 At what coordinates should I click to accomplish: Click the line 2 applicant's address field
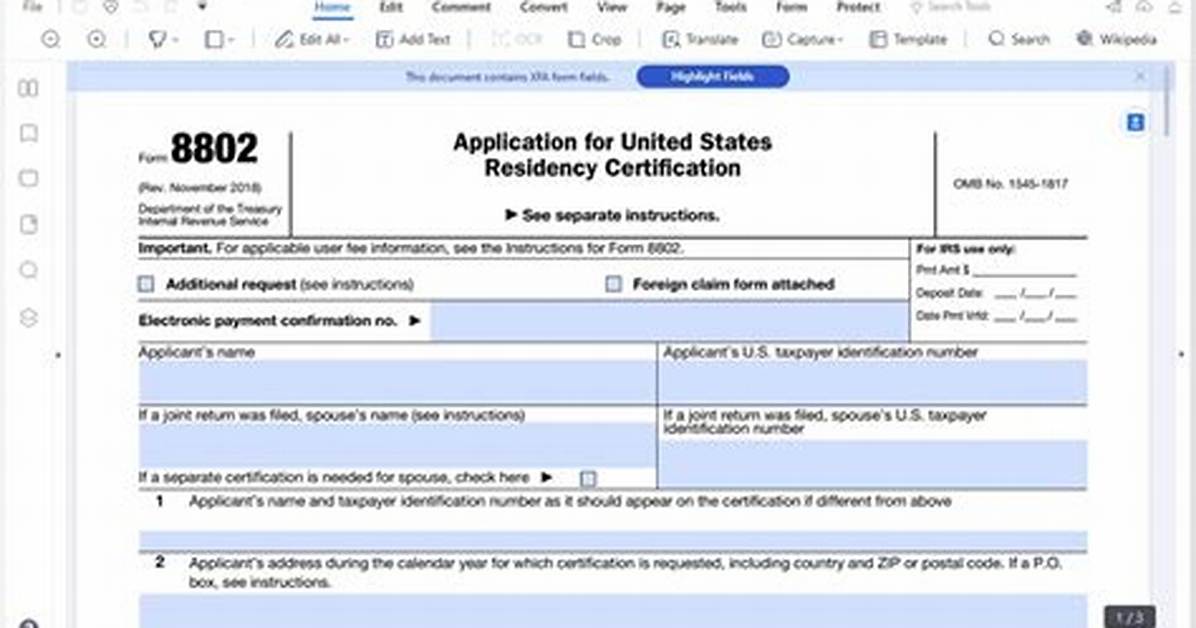(x=612, y=611)
